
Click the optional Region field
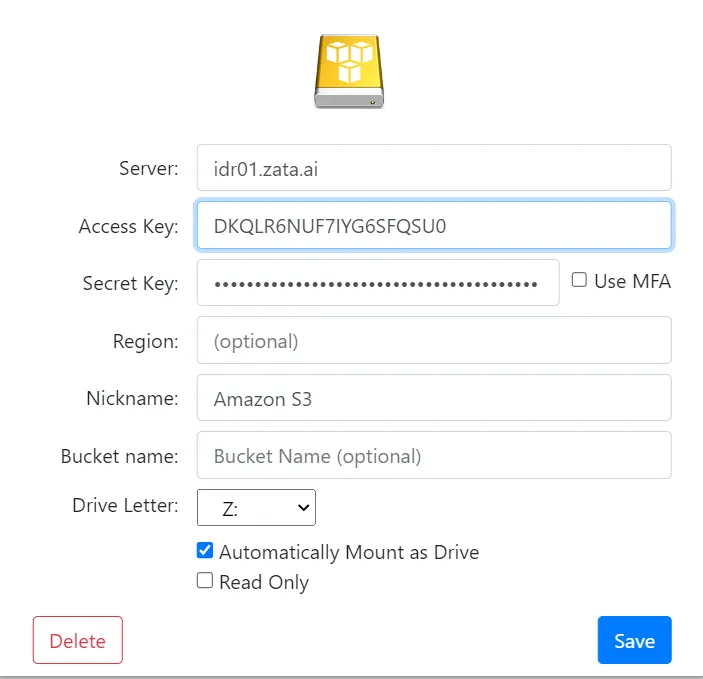pos(434,340)
